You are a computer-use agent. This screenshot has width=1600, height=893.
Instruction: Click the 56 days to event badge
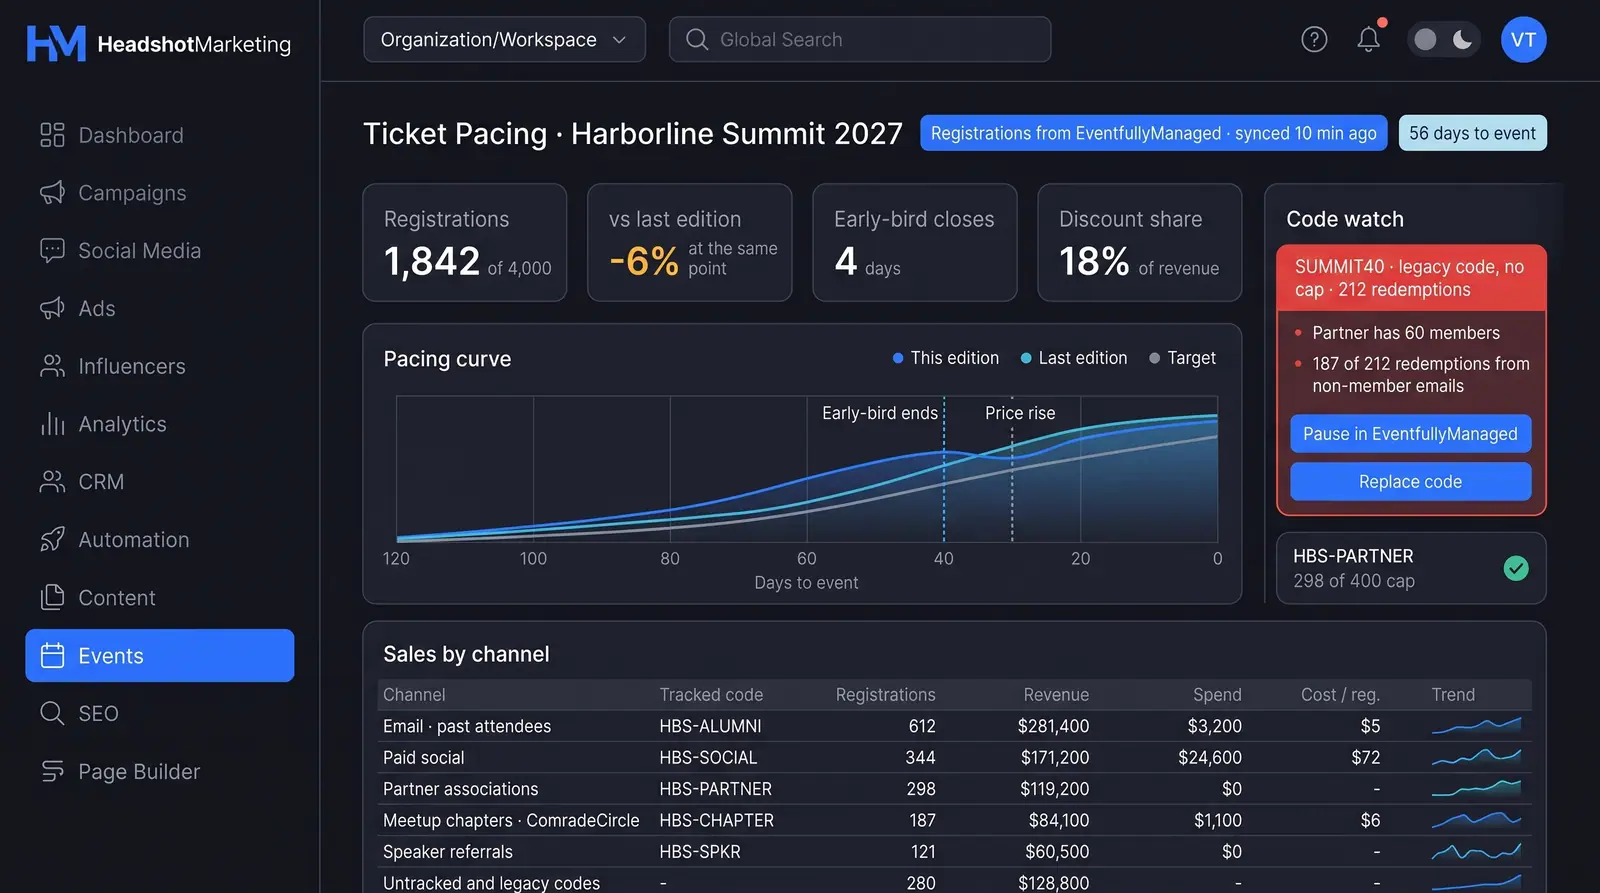[x=1472, y=133]
